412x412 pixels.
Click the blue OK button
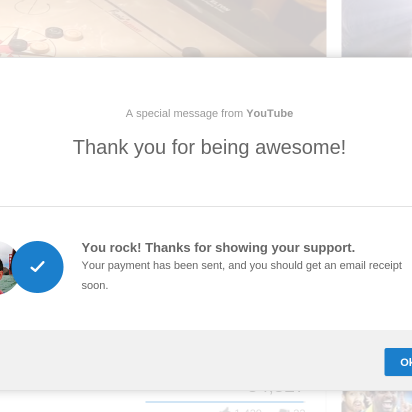pyautogui.click(x=398, y=362)
